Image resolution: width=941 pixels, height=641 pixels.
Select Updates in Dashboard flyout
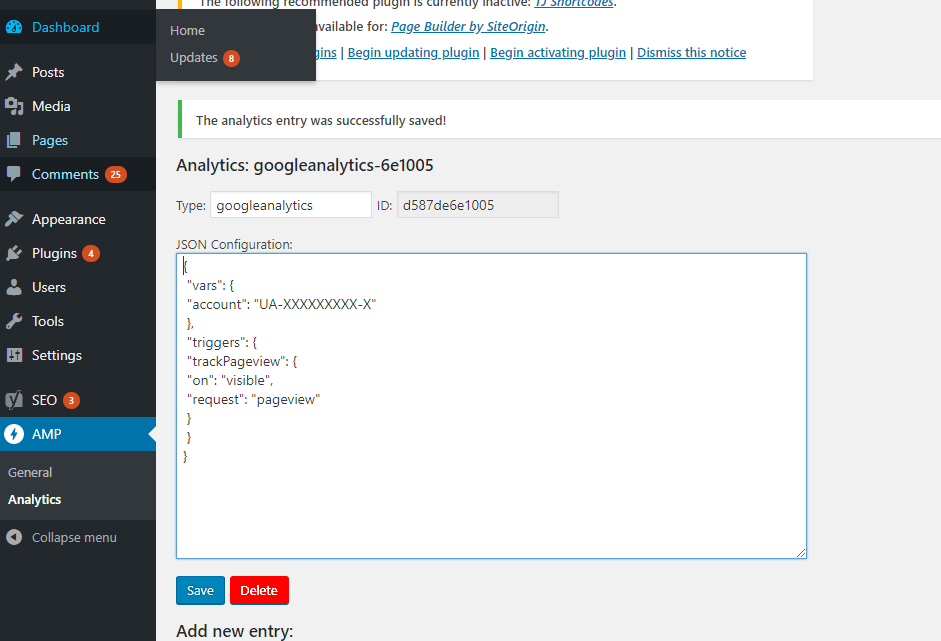click(x=194, y=58)
